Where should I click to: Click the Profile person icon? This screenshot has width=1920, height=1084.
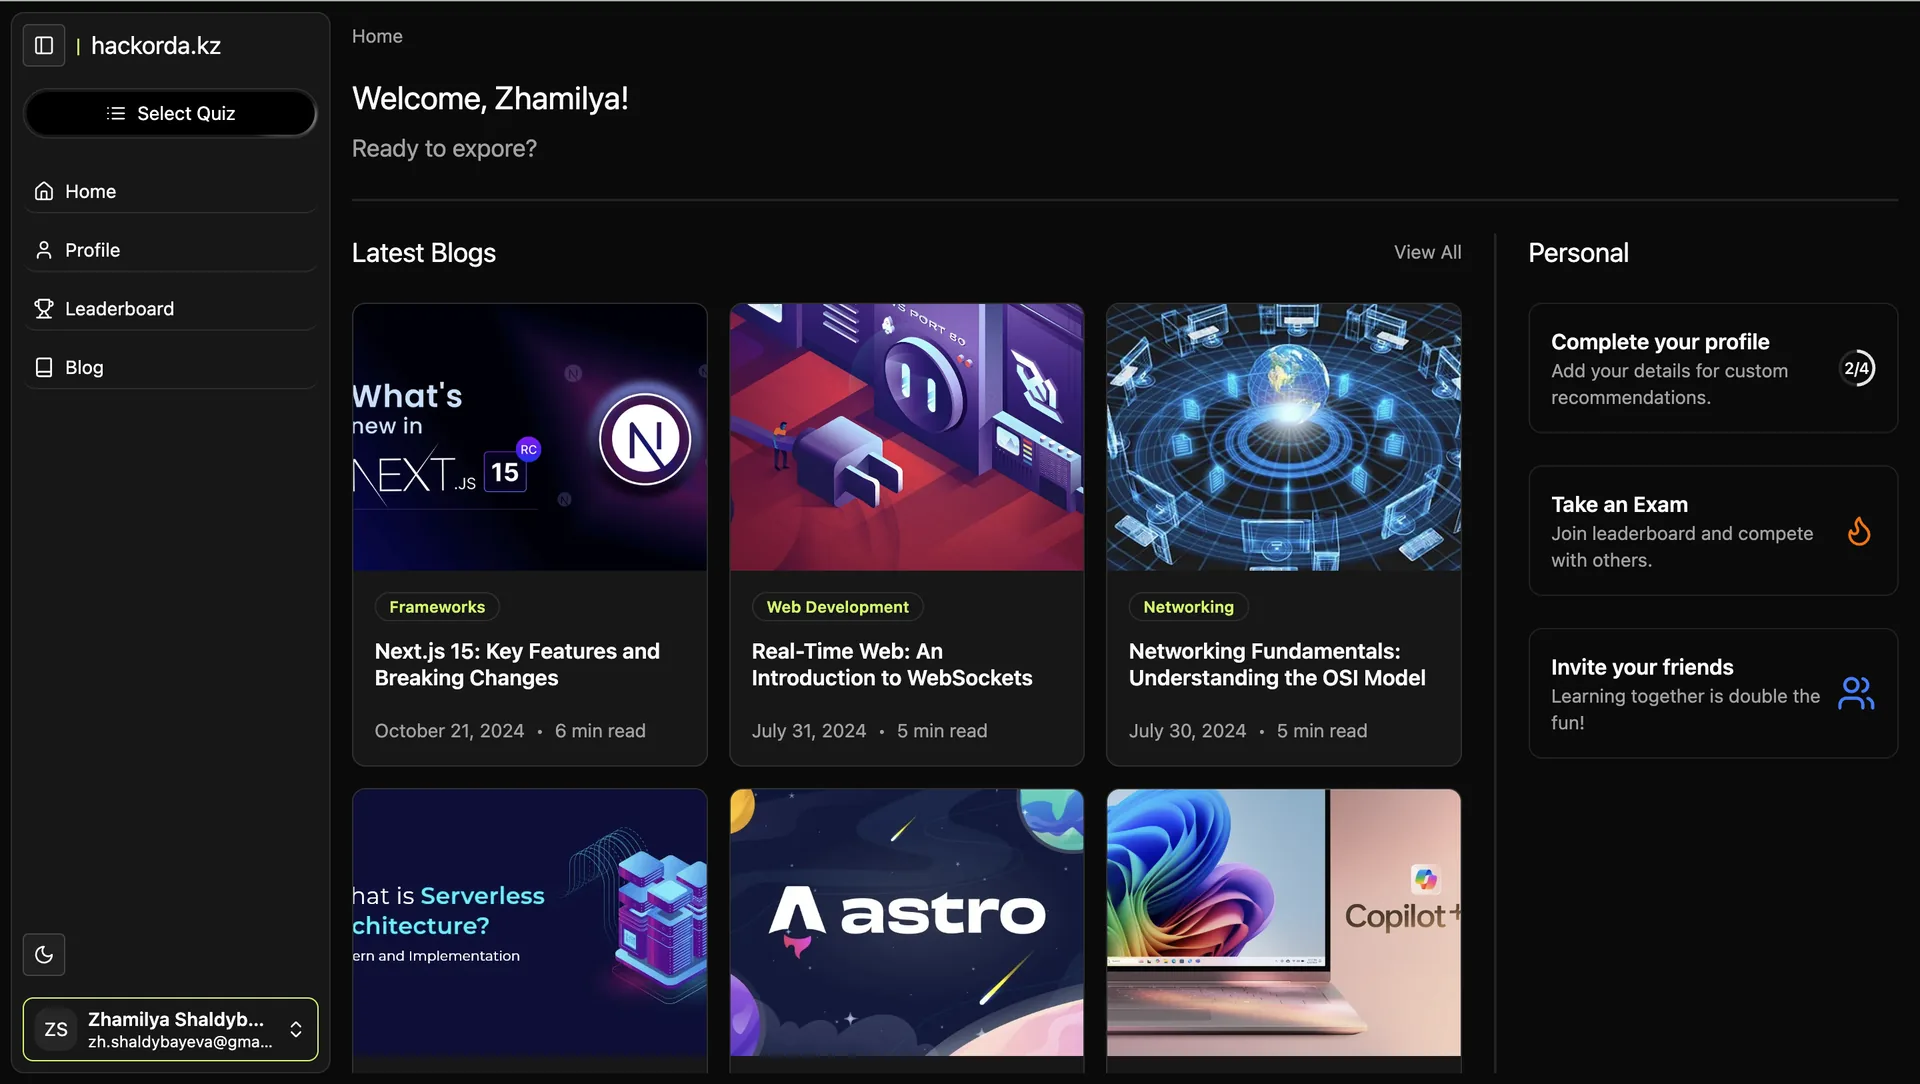click(x=44, y=250)
